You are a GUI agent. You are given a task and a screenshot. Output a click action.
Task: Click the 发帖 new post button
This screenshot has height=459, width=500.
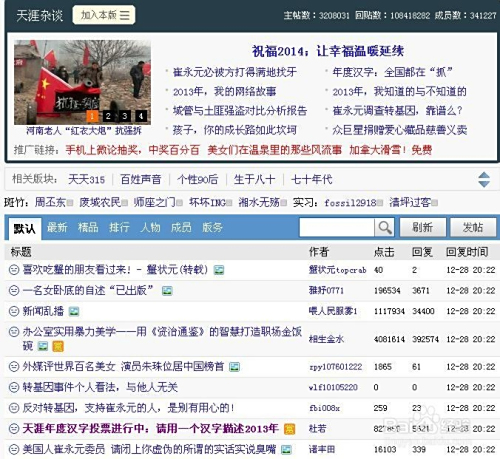473,227
